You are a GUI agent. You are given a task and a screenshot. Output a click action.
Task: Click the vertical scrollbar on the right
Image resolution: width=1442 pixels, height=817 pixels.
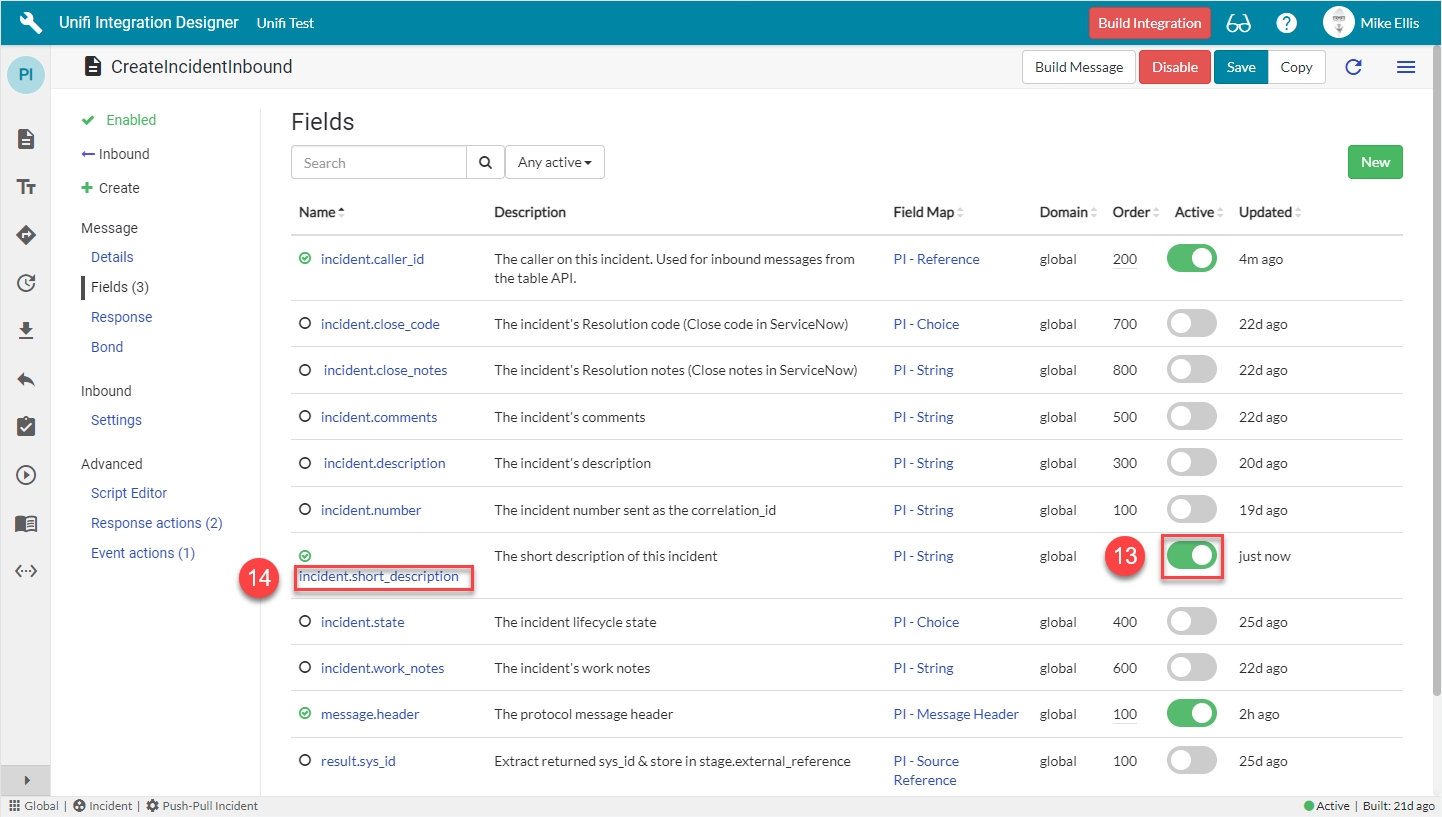[x=1436, y=400]
